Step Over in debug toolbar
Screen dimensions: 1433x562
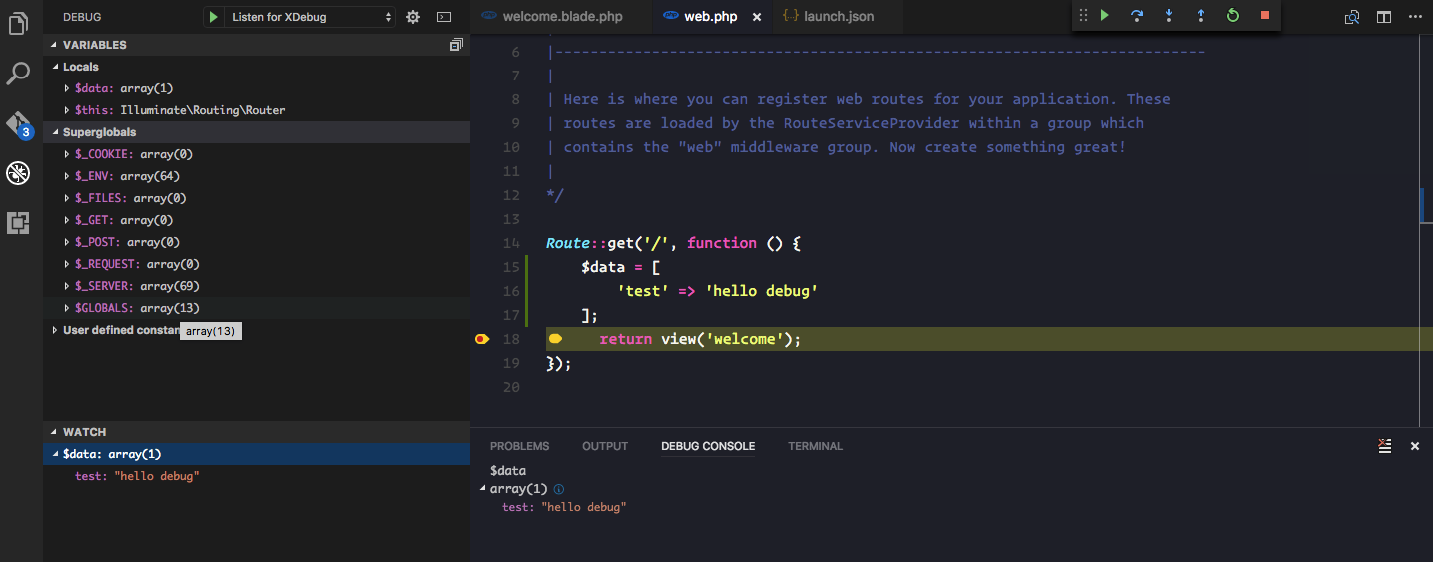(x=1137, y=16)
